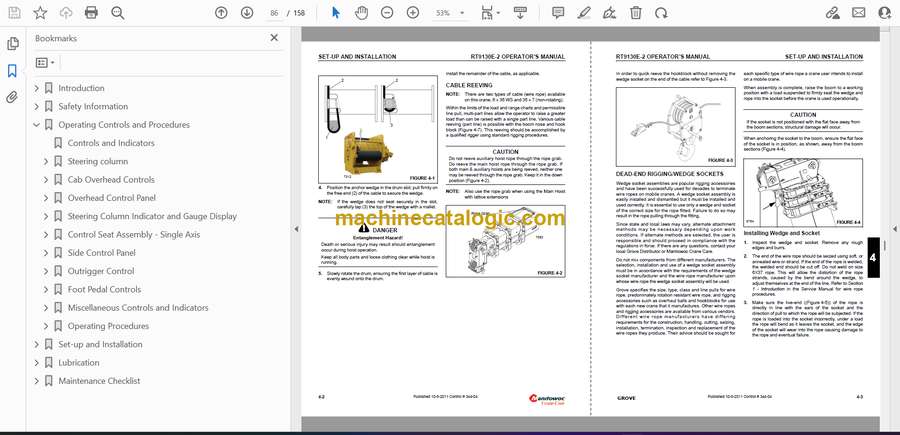Screen dimensions: 900x435
Task: Open the Attachments panel in sidebar
Action: point(12,98)
